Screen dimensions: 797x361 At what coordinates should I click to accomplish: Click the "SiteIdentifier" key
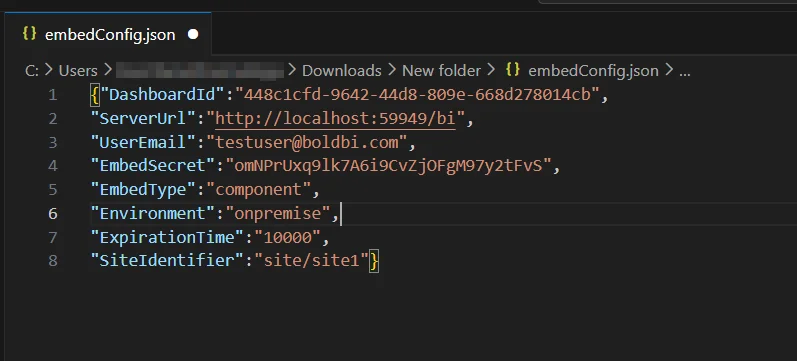click(167, 260)
